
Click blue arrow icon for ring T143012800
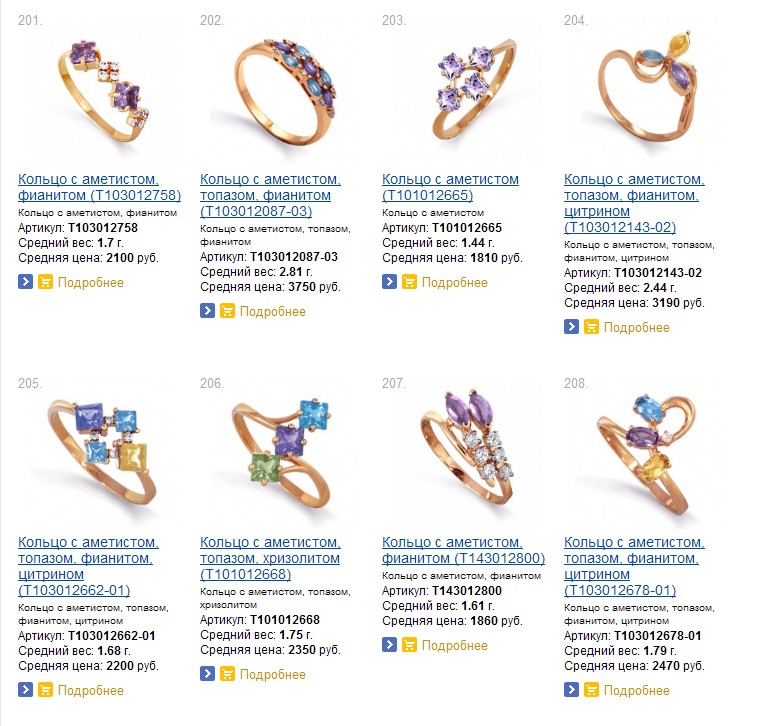[x=389, y=645]
